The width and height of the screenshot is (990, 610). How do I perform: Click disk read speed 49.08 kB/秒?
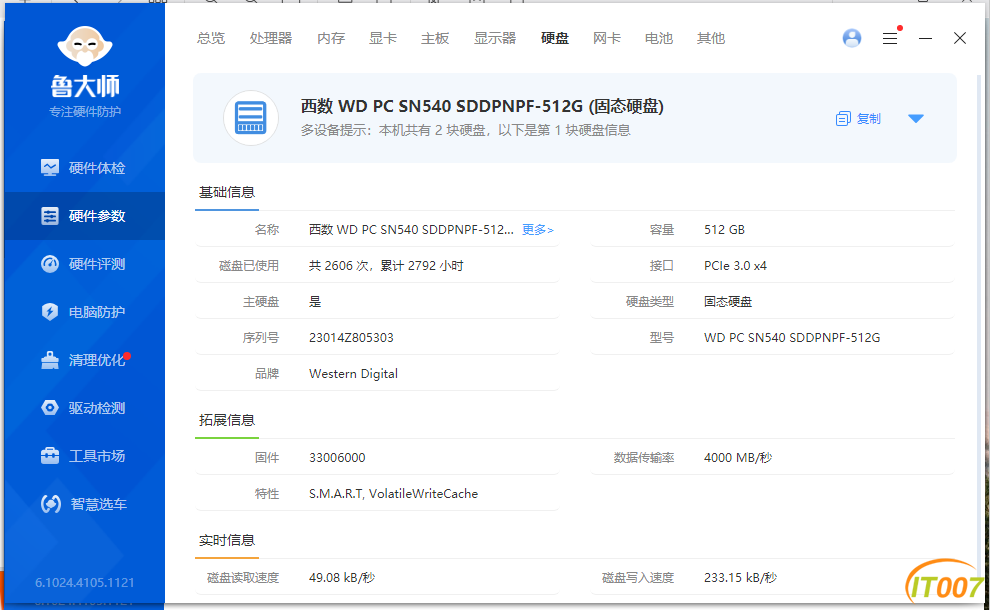click(x=342, y=578)
